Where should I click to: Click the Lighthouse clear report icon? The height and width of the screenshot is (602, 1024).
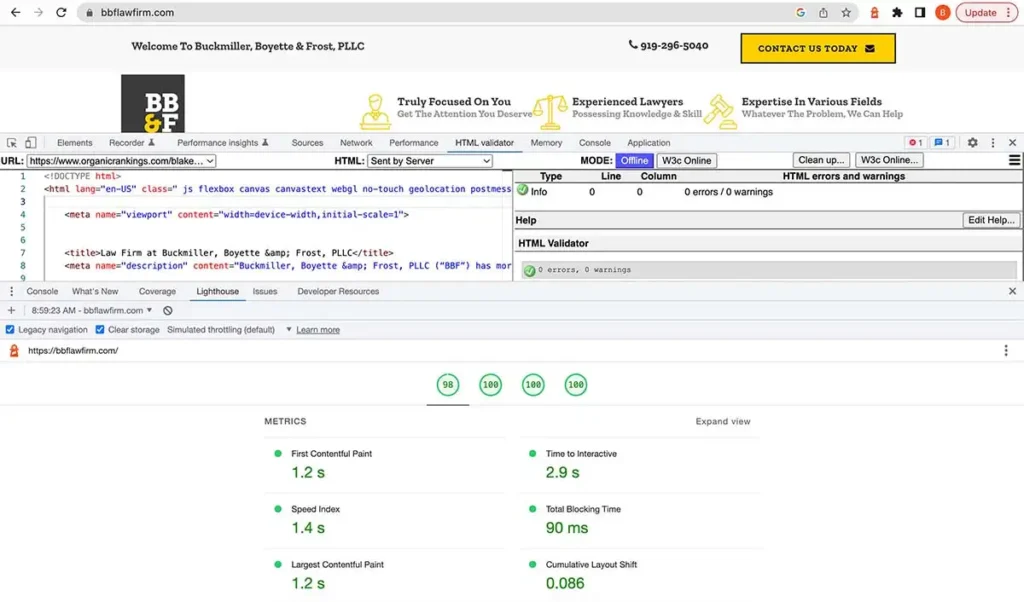[x=168, y=311]
